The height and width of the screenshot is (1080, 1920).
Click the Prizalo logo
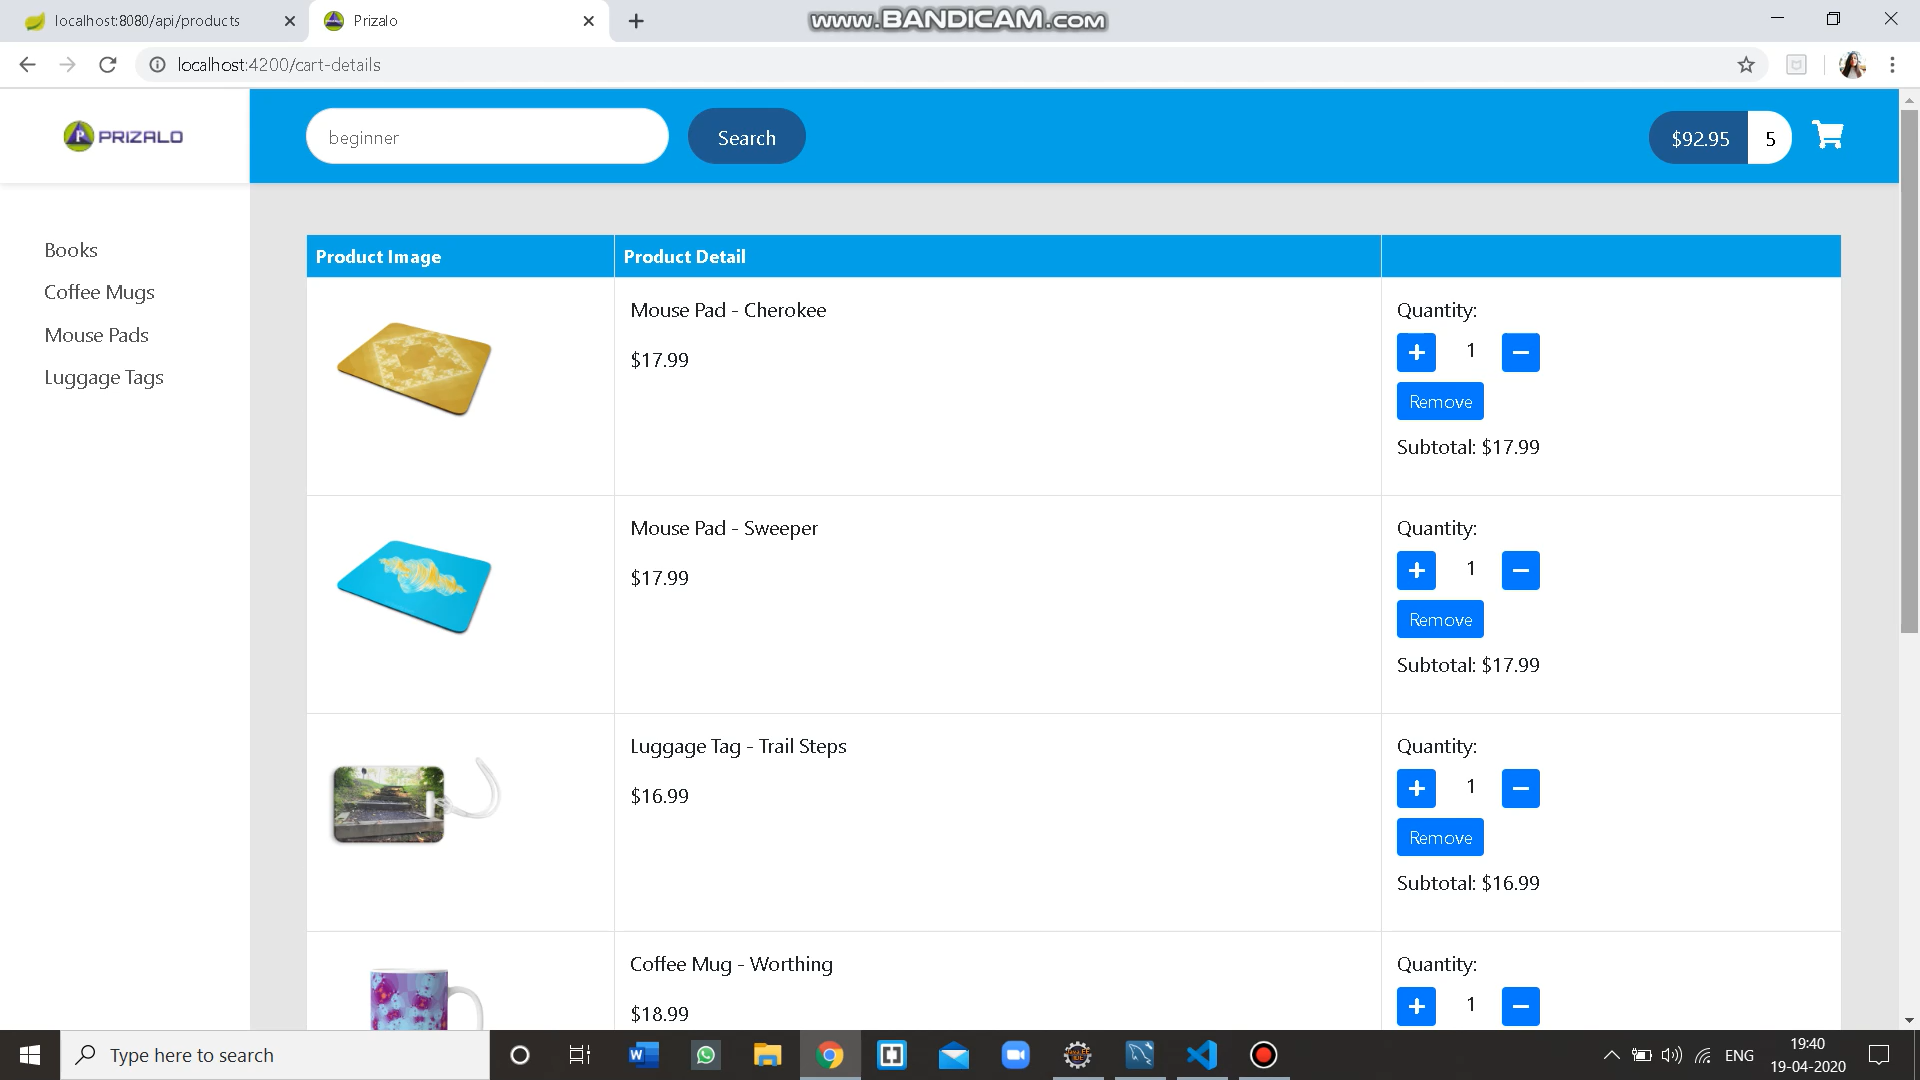click(x=123, y=136)
